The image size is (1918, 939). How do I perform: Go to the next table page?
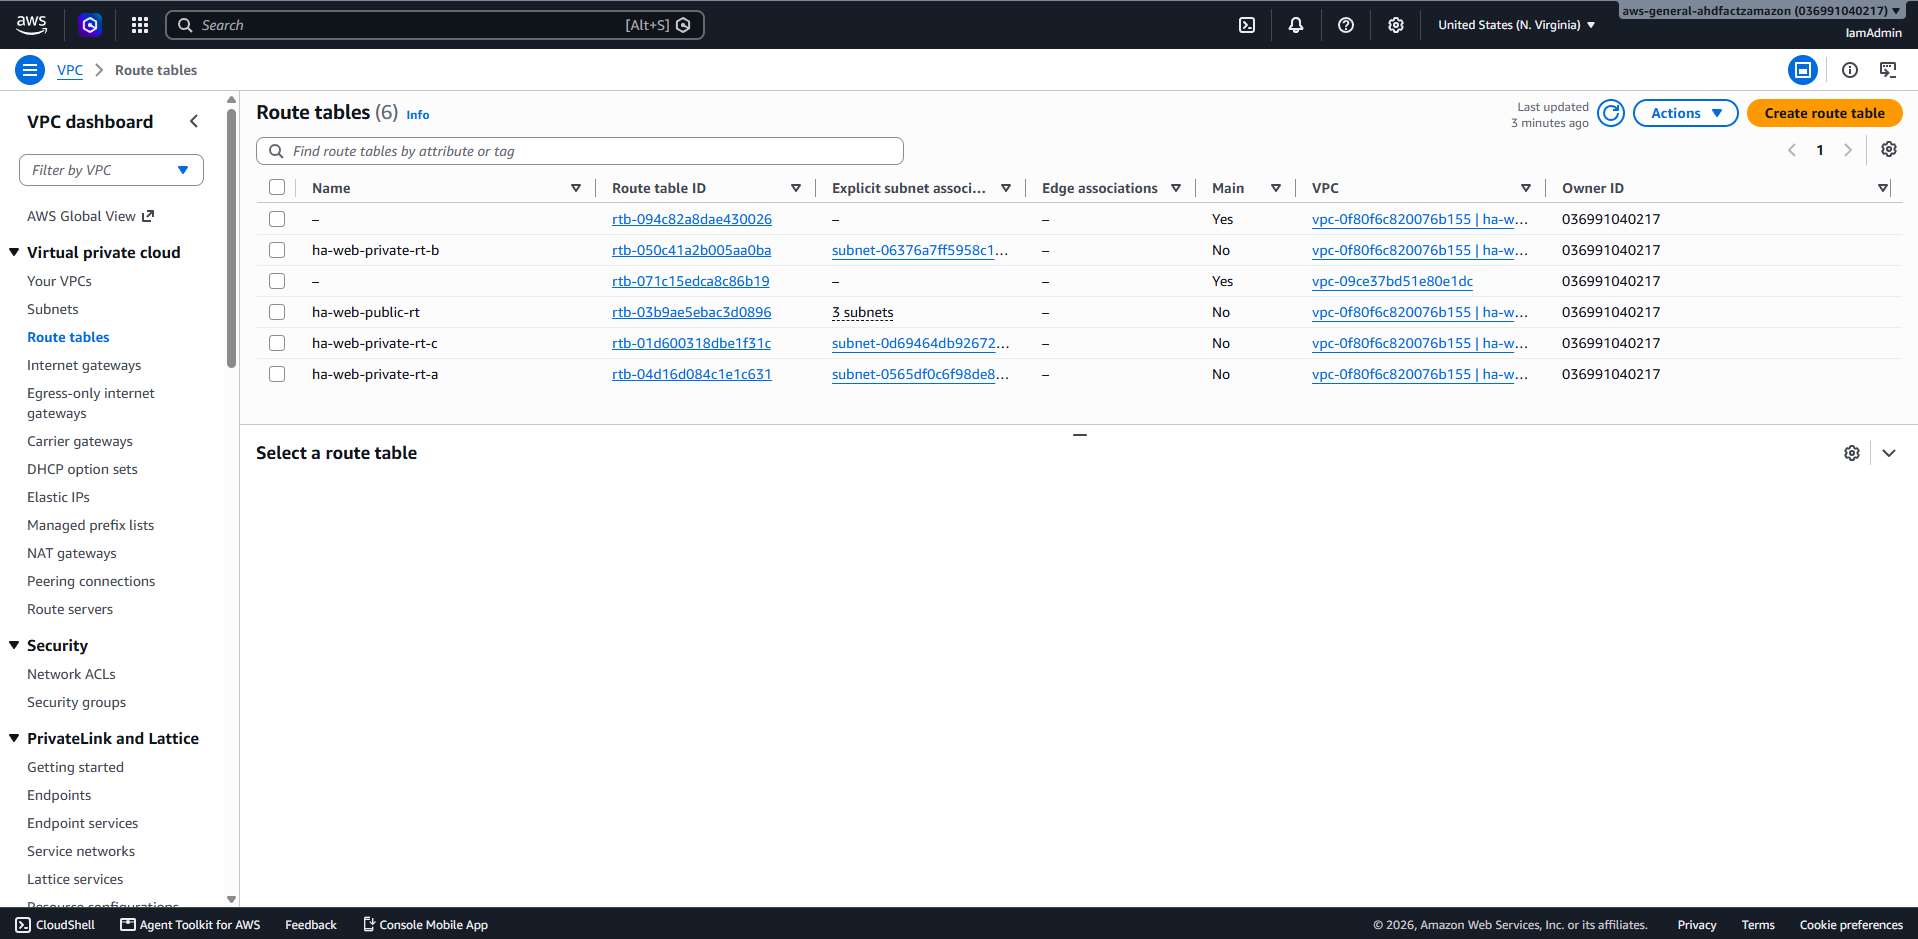coord(1848,150)
